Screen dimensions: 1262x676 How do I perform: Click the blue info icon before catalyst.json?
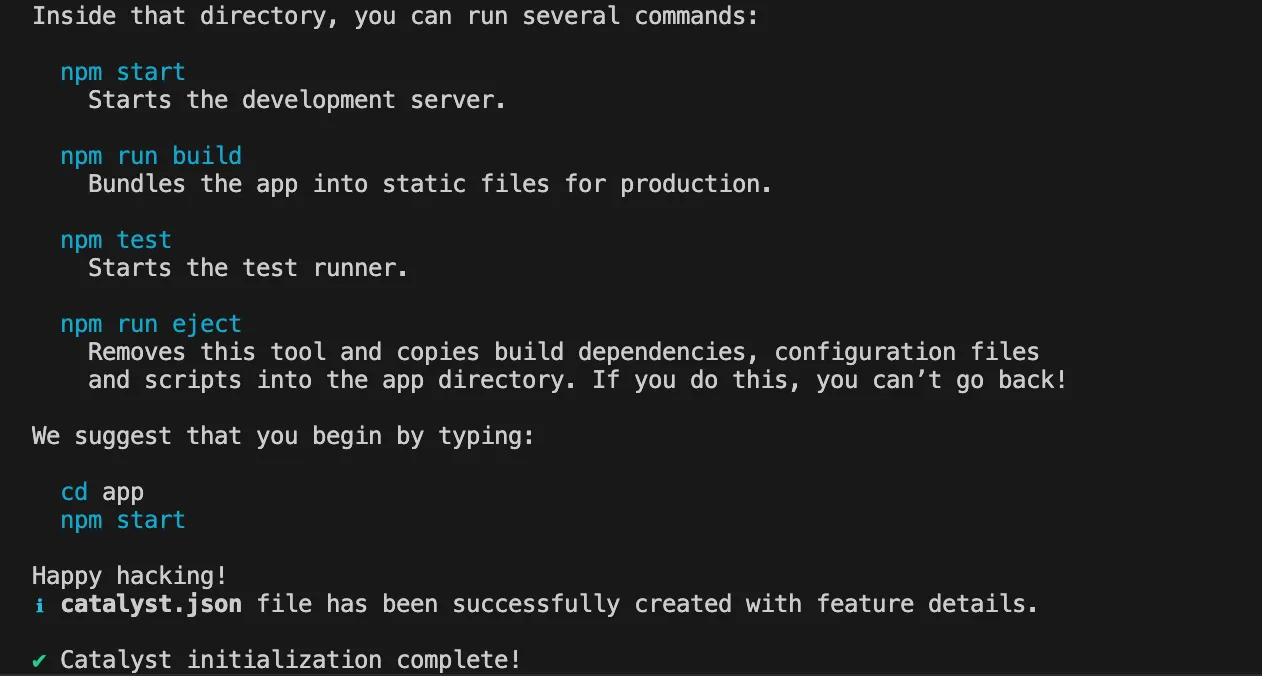pyautogui.click(x=39, y=605)
